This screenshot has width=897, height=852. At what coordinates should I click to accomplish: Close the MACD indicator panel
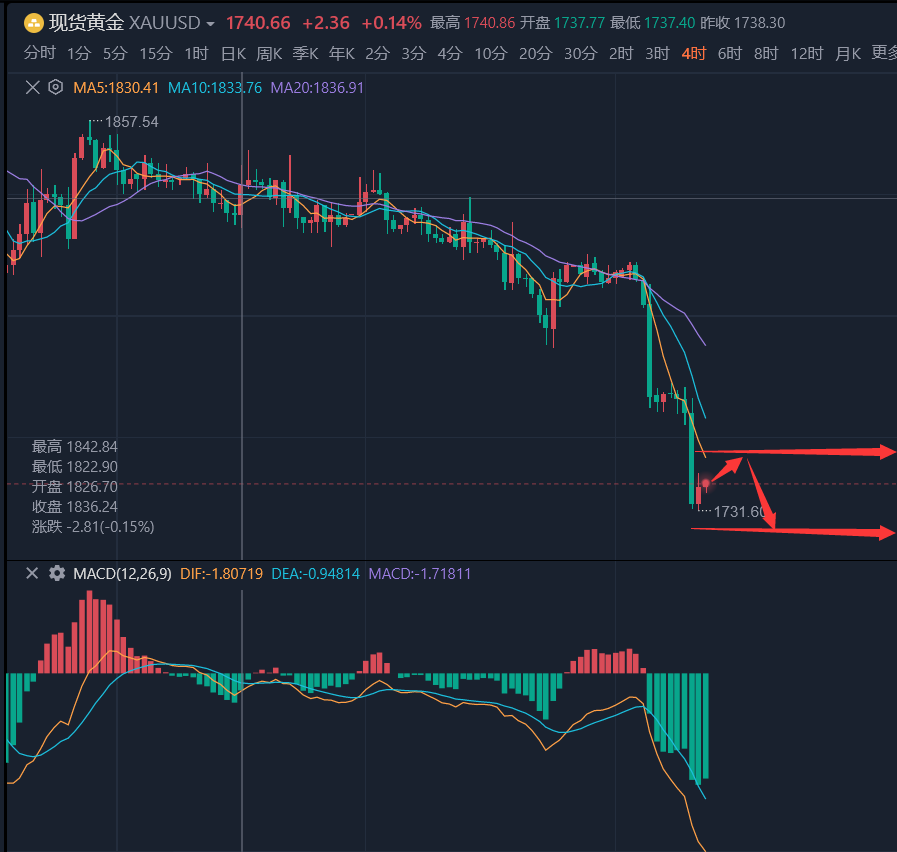[x=32, y=573]
